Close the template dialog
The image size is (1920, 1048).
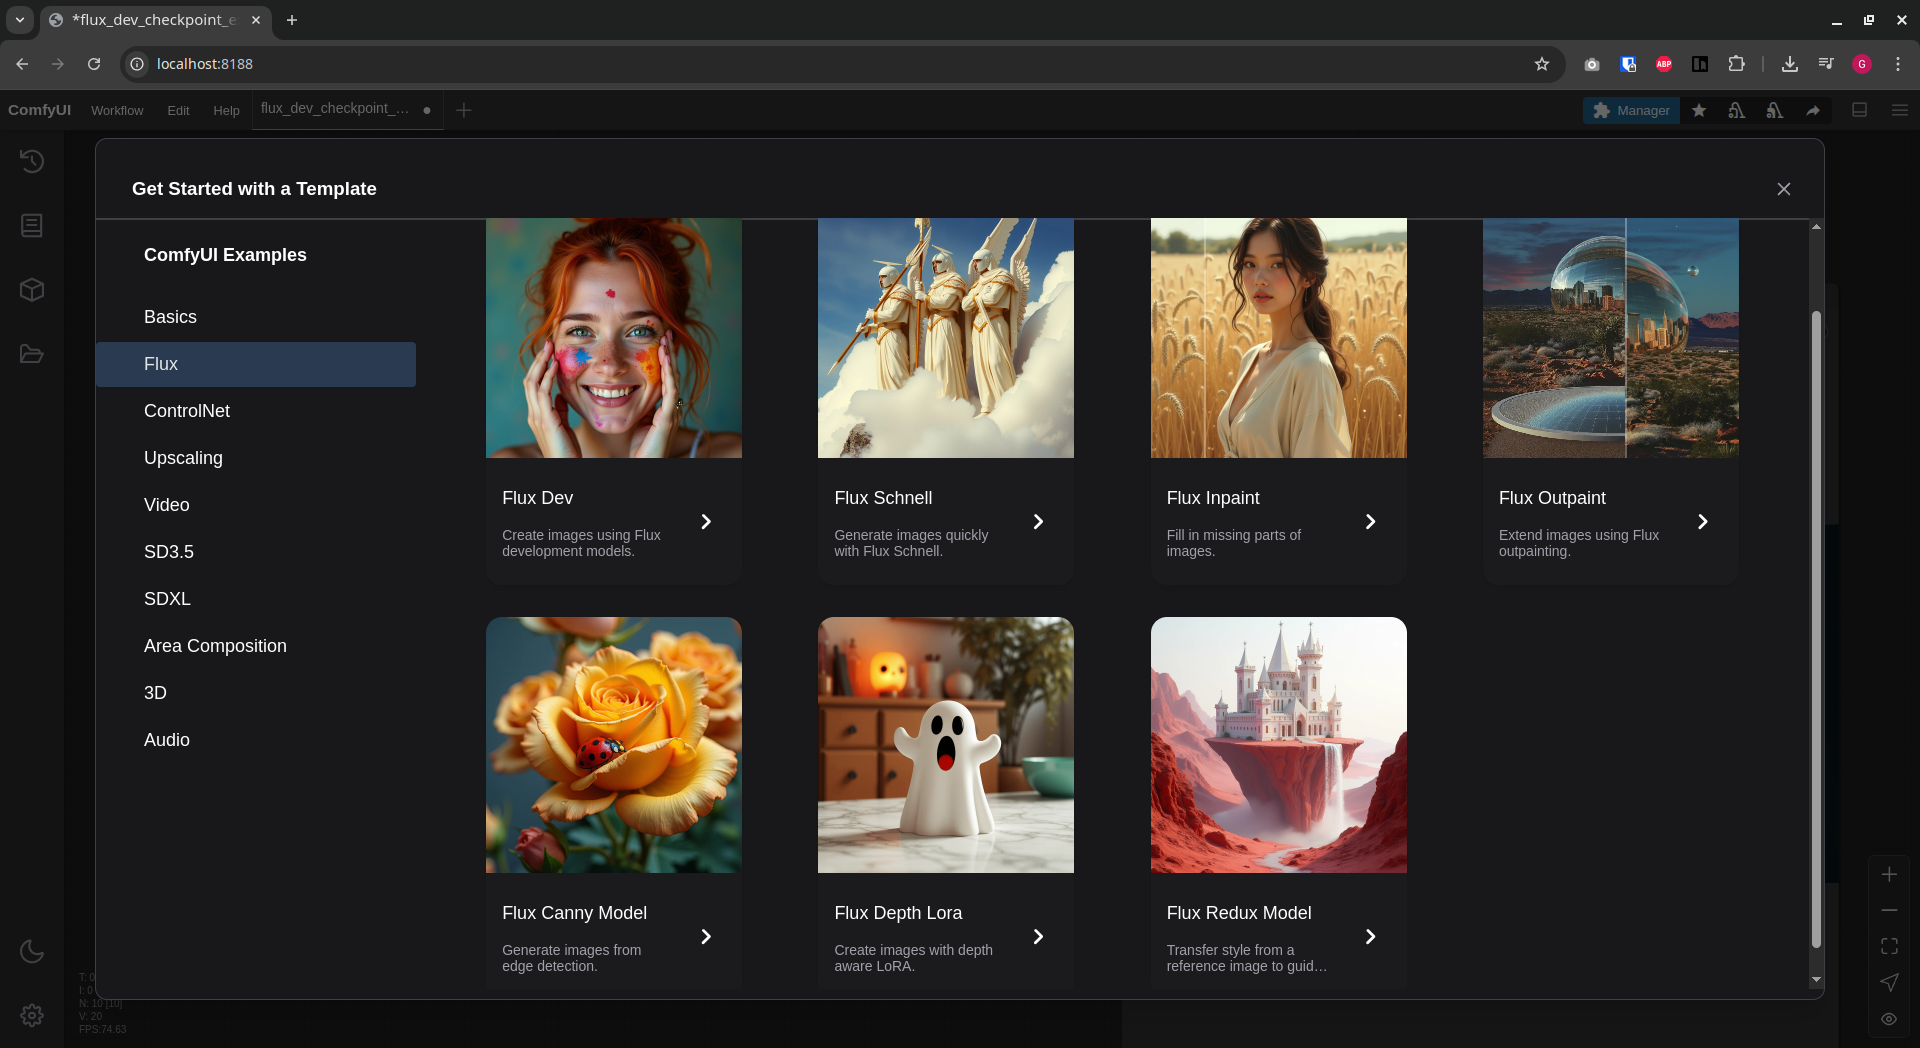click(x=1784, y=188)
